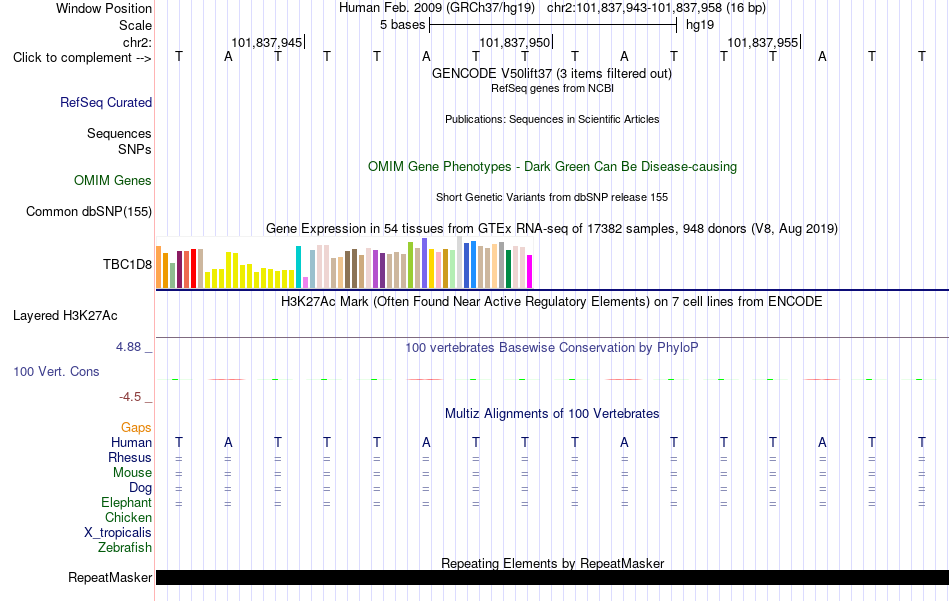
Task: Select the Mouse species row label
Action: point(132,473)
